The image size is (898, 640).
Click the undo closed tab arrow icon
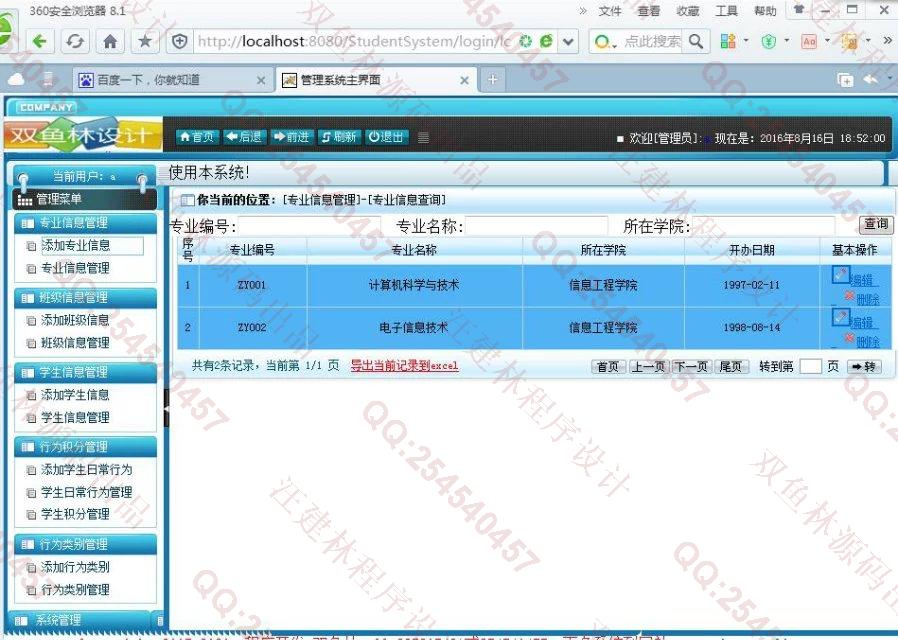pos(871,80)
